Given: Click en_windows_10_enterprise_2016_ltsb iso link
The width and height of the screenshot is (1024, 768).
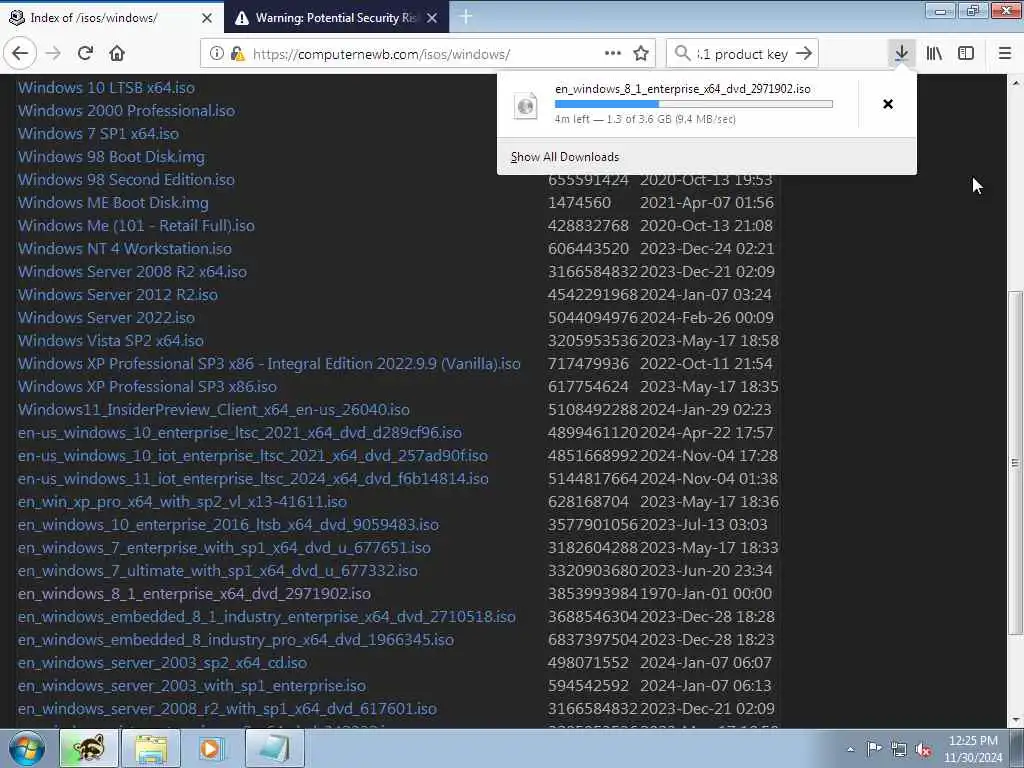Looking at the screenshot, I should [x=228, y=524].
